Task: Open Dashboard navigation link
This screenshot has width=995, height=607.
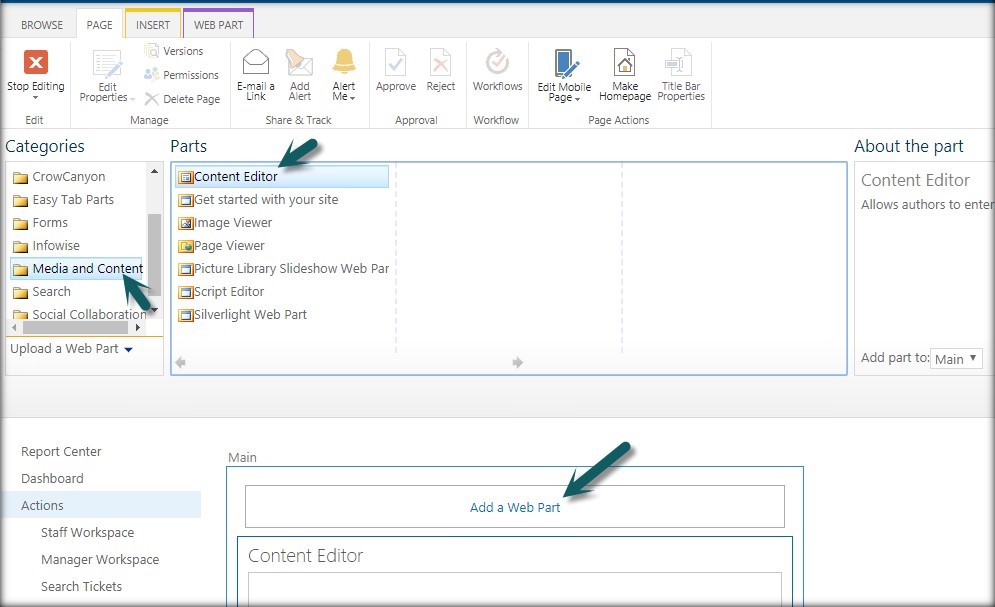Action: pyautogui.click(x=52, y=478)
